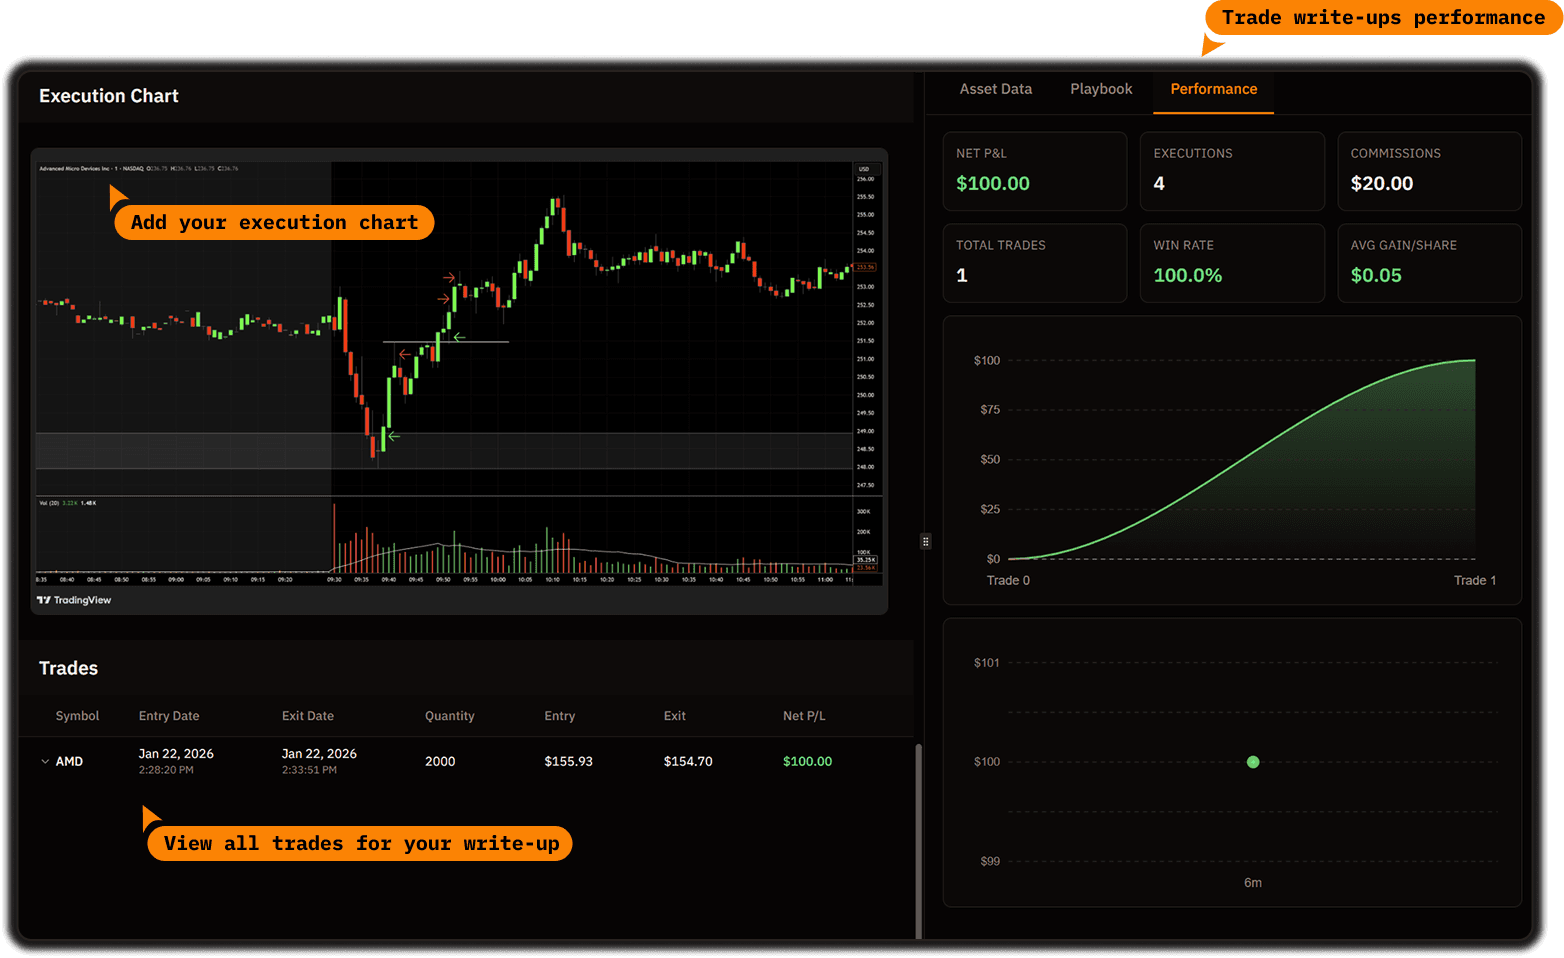Select the Performance tab
The height and width of the screenshot is (958, 1564).
1213,89
